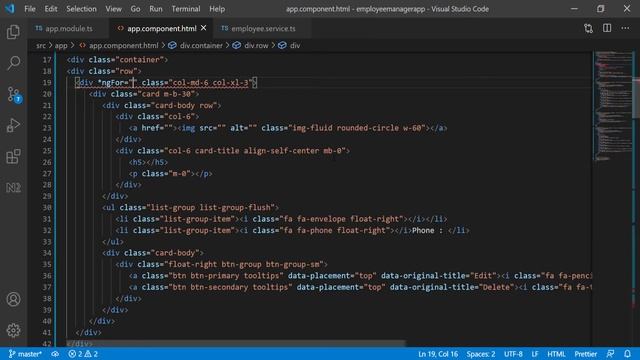Close the app.component.html tab
The image size is (640, 360).
pos(203,28)
